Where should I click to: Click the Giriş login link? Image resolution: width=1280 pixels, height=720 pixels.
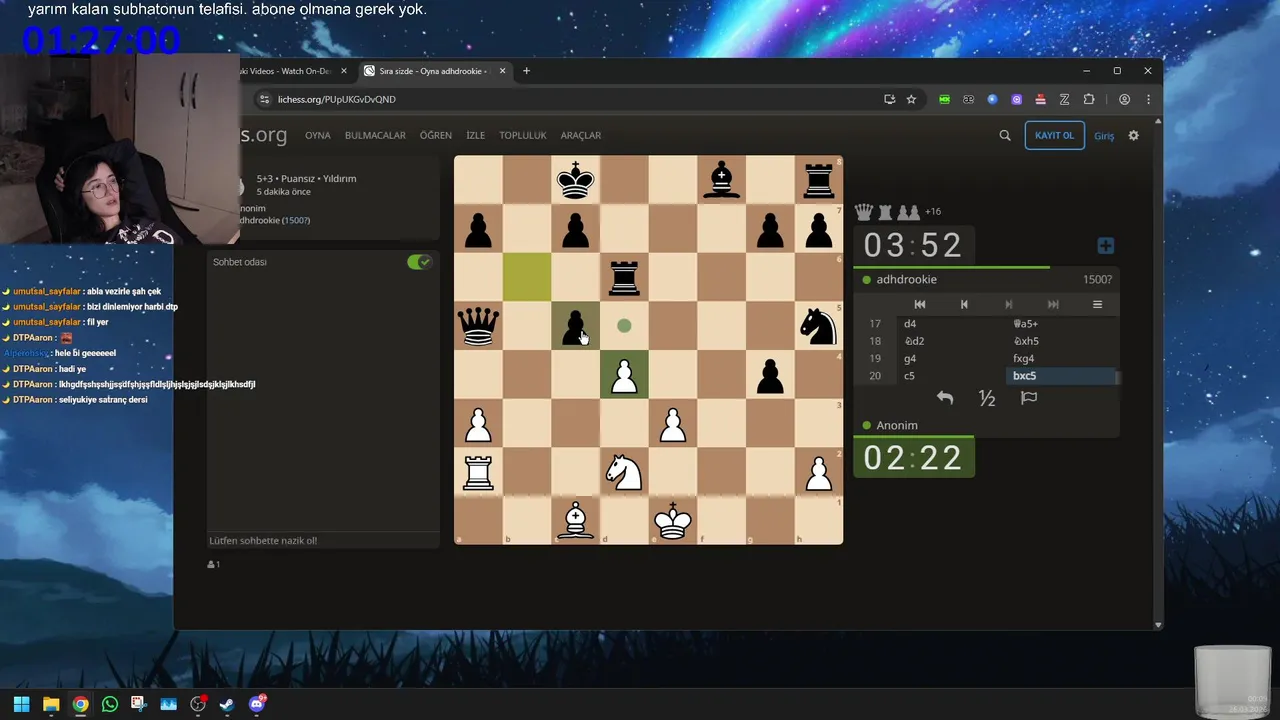pyautogui.click(x=1104, y=136)
